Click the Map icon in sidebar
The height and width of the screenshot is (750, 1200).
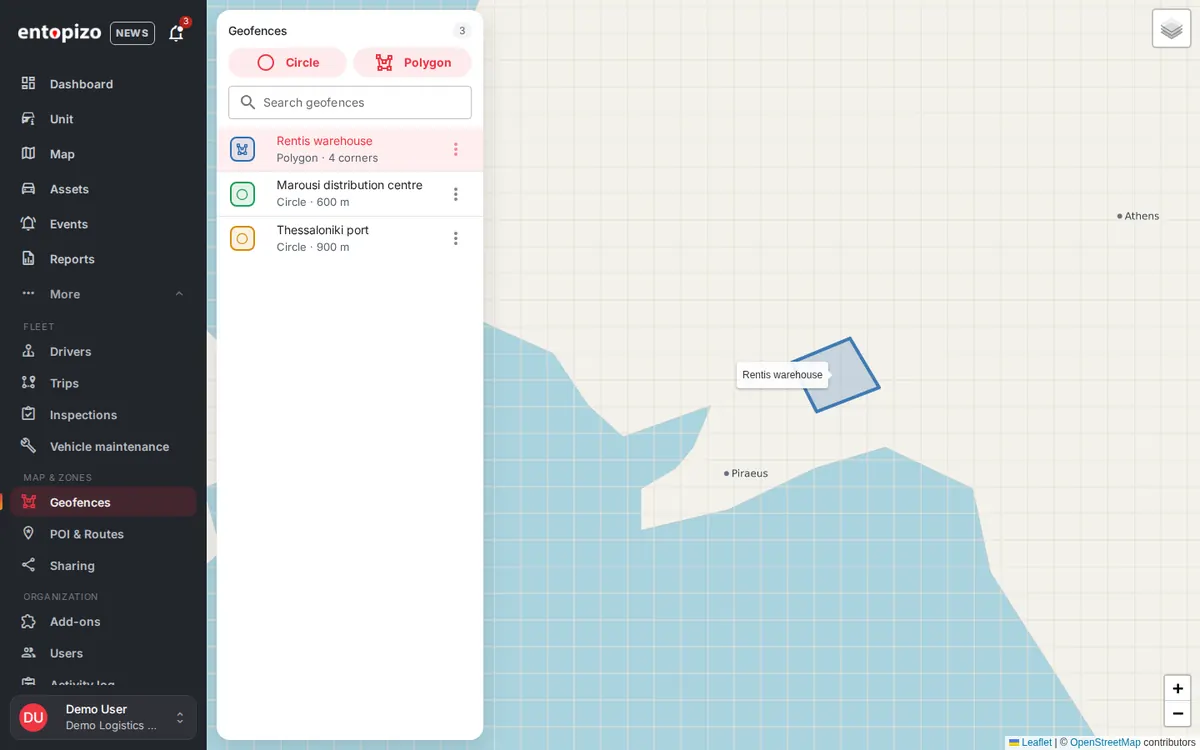tap(28, 154)
